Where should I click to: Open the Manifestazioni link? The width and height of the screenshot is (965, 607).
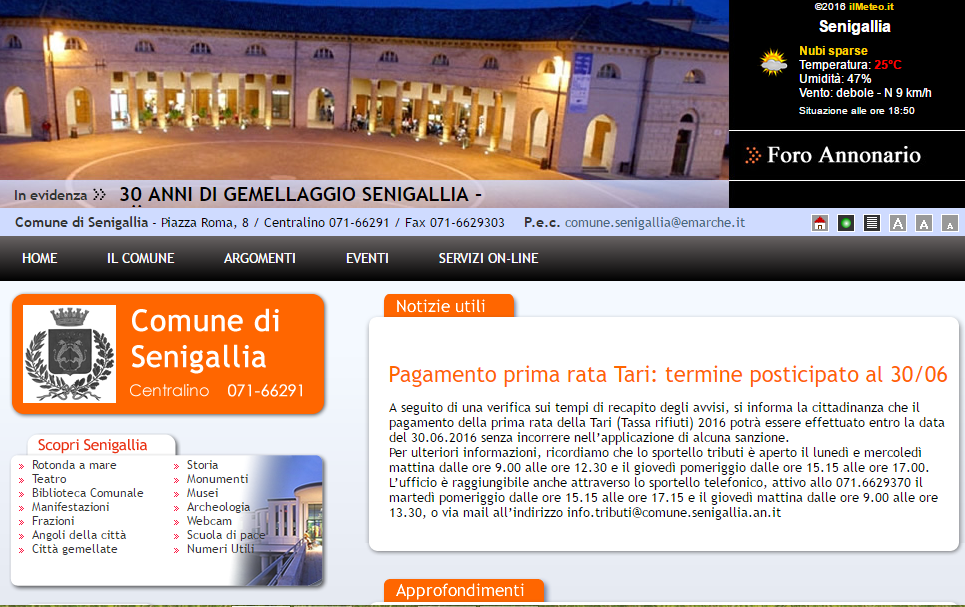coord(71,507)
